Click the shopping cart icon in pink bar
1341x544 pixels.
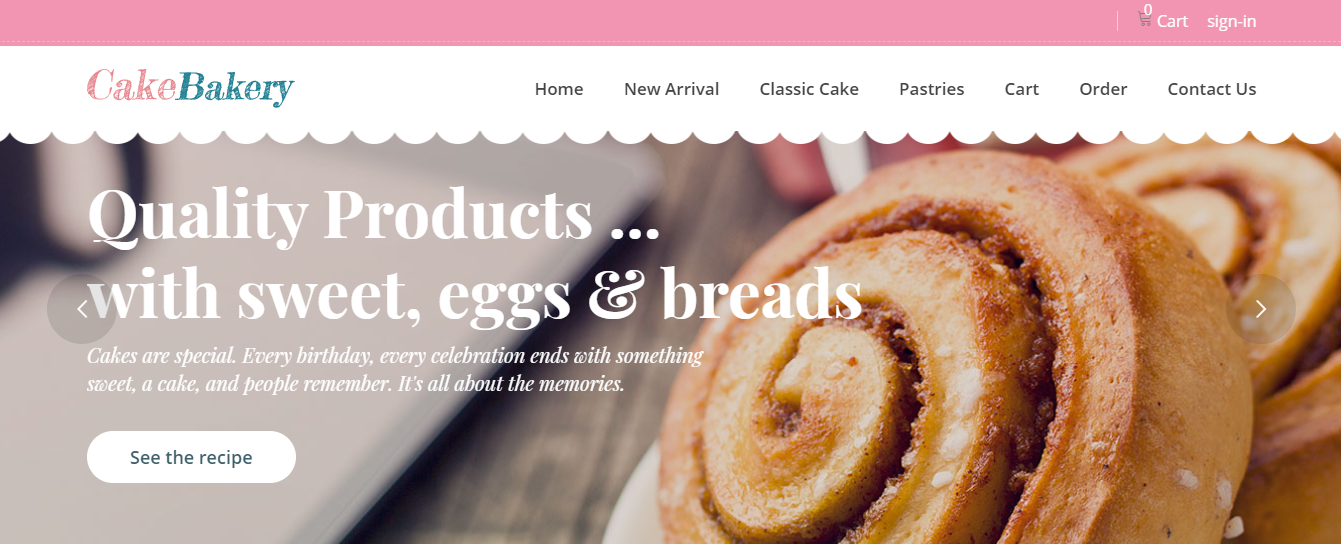coord(1144,20)
